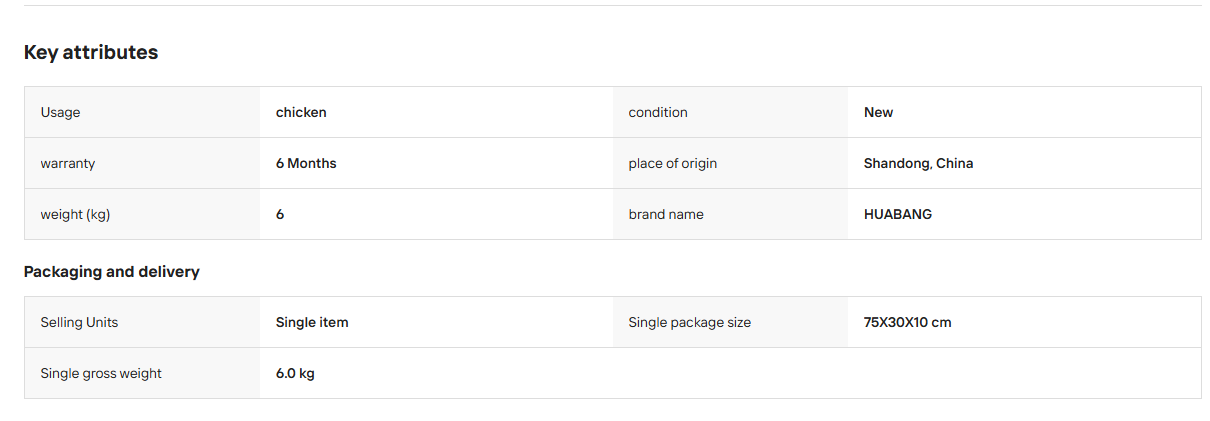Image resolution: width=1210 pixels, height=421 pixels.
Task: Click the Shandong, China value
Action: tap(918, 163)
